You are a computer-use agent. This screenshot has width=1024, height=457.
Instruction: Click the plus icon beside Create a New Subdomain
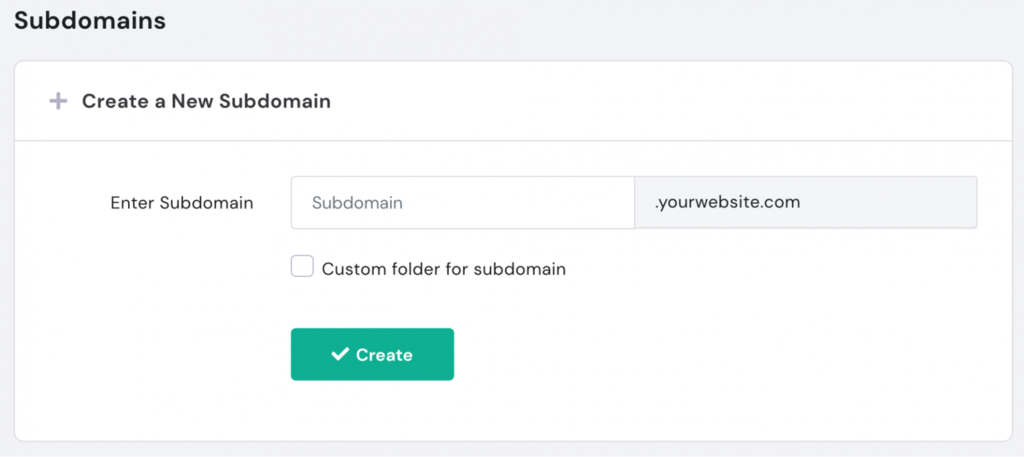[x=58, y=101]
